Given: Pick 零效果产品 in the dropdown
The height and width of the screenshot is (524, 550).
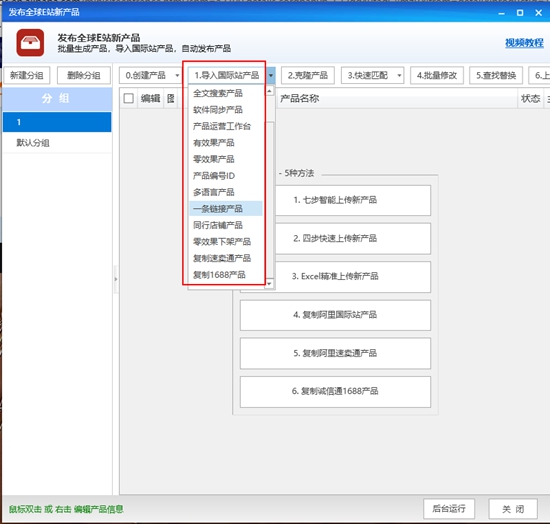Looking at the screenshot, I should pos(226,159).
